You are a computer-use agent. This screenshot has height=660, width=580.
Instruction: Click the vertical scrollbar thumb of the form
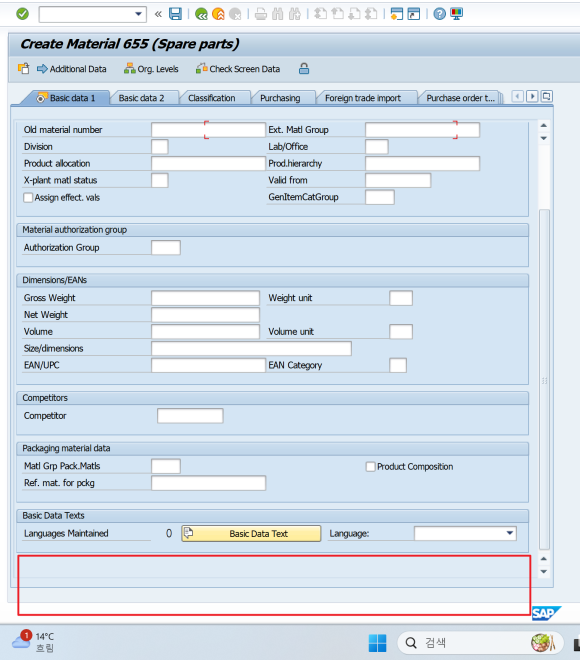click(x=544, y=379)
